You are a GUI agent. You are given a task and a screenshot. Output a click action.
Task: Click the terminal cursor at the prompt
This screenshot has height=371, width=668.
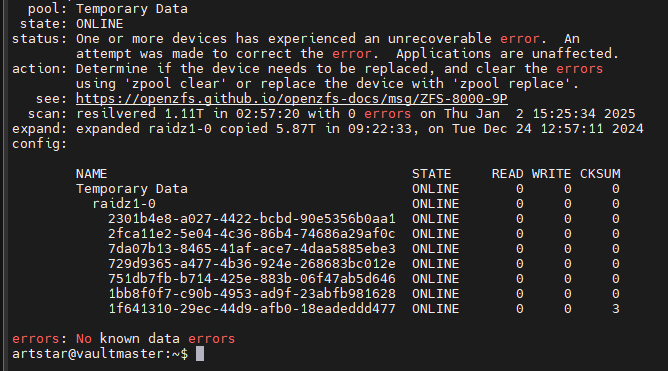tap(200, 354)
